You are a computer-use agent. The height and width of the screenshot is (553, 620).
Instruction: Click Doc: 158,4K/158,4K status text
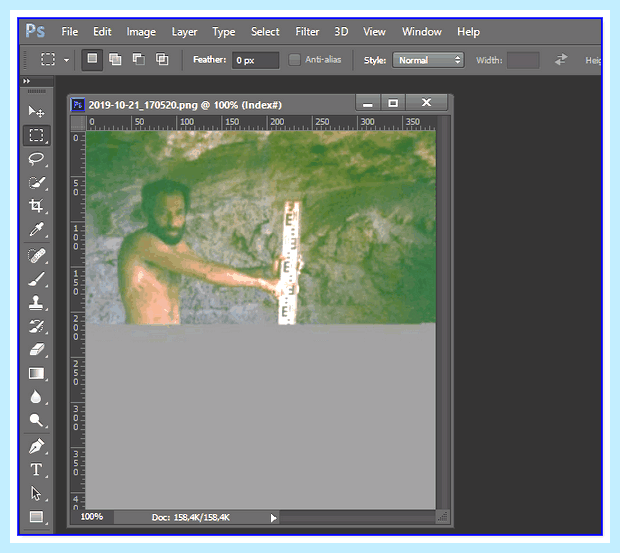(x=191, y=517)
